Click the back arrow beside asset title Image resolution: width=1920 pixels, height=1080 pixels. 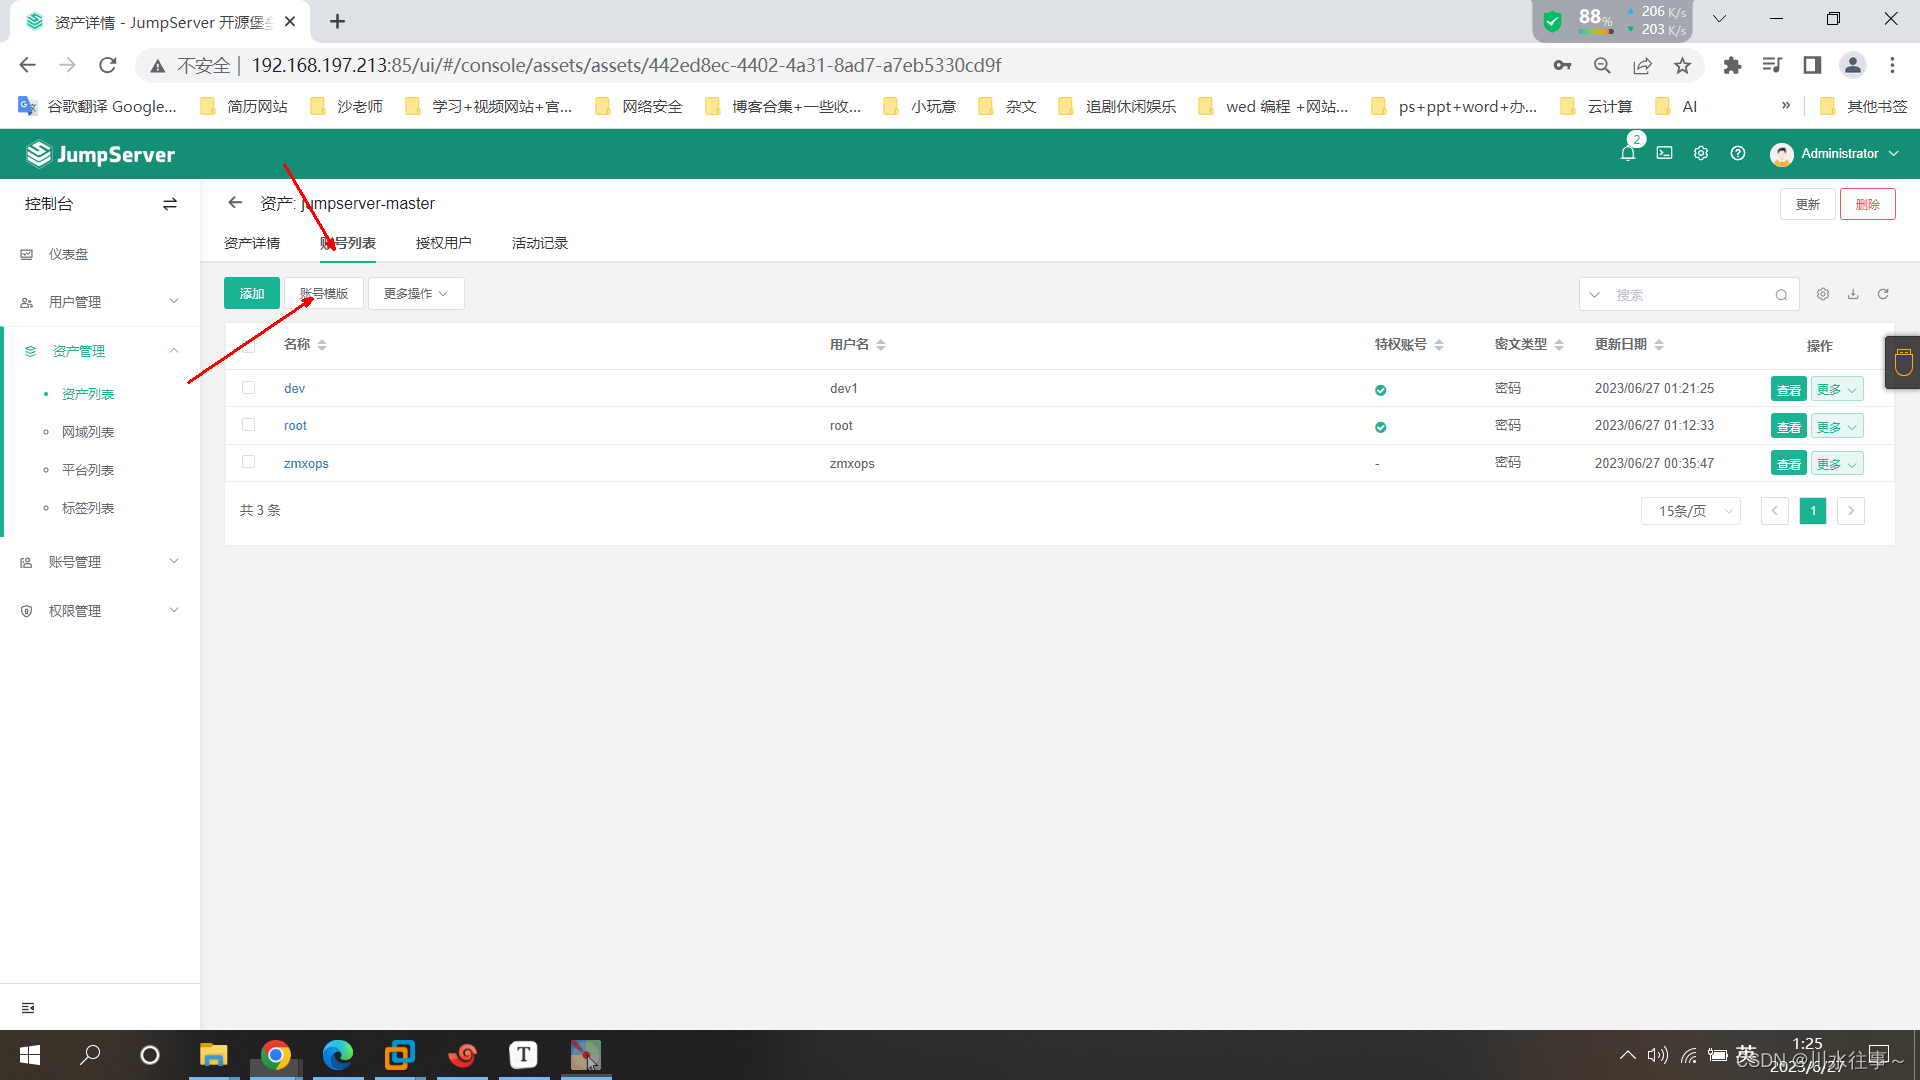[x=235, y=203]
